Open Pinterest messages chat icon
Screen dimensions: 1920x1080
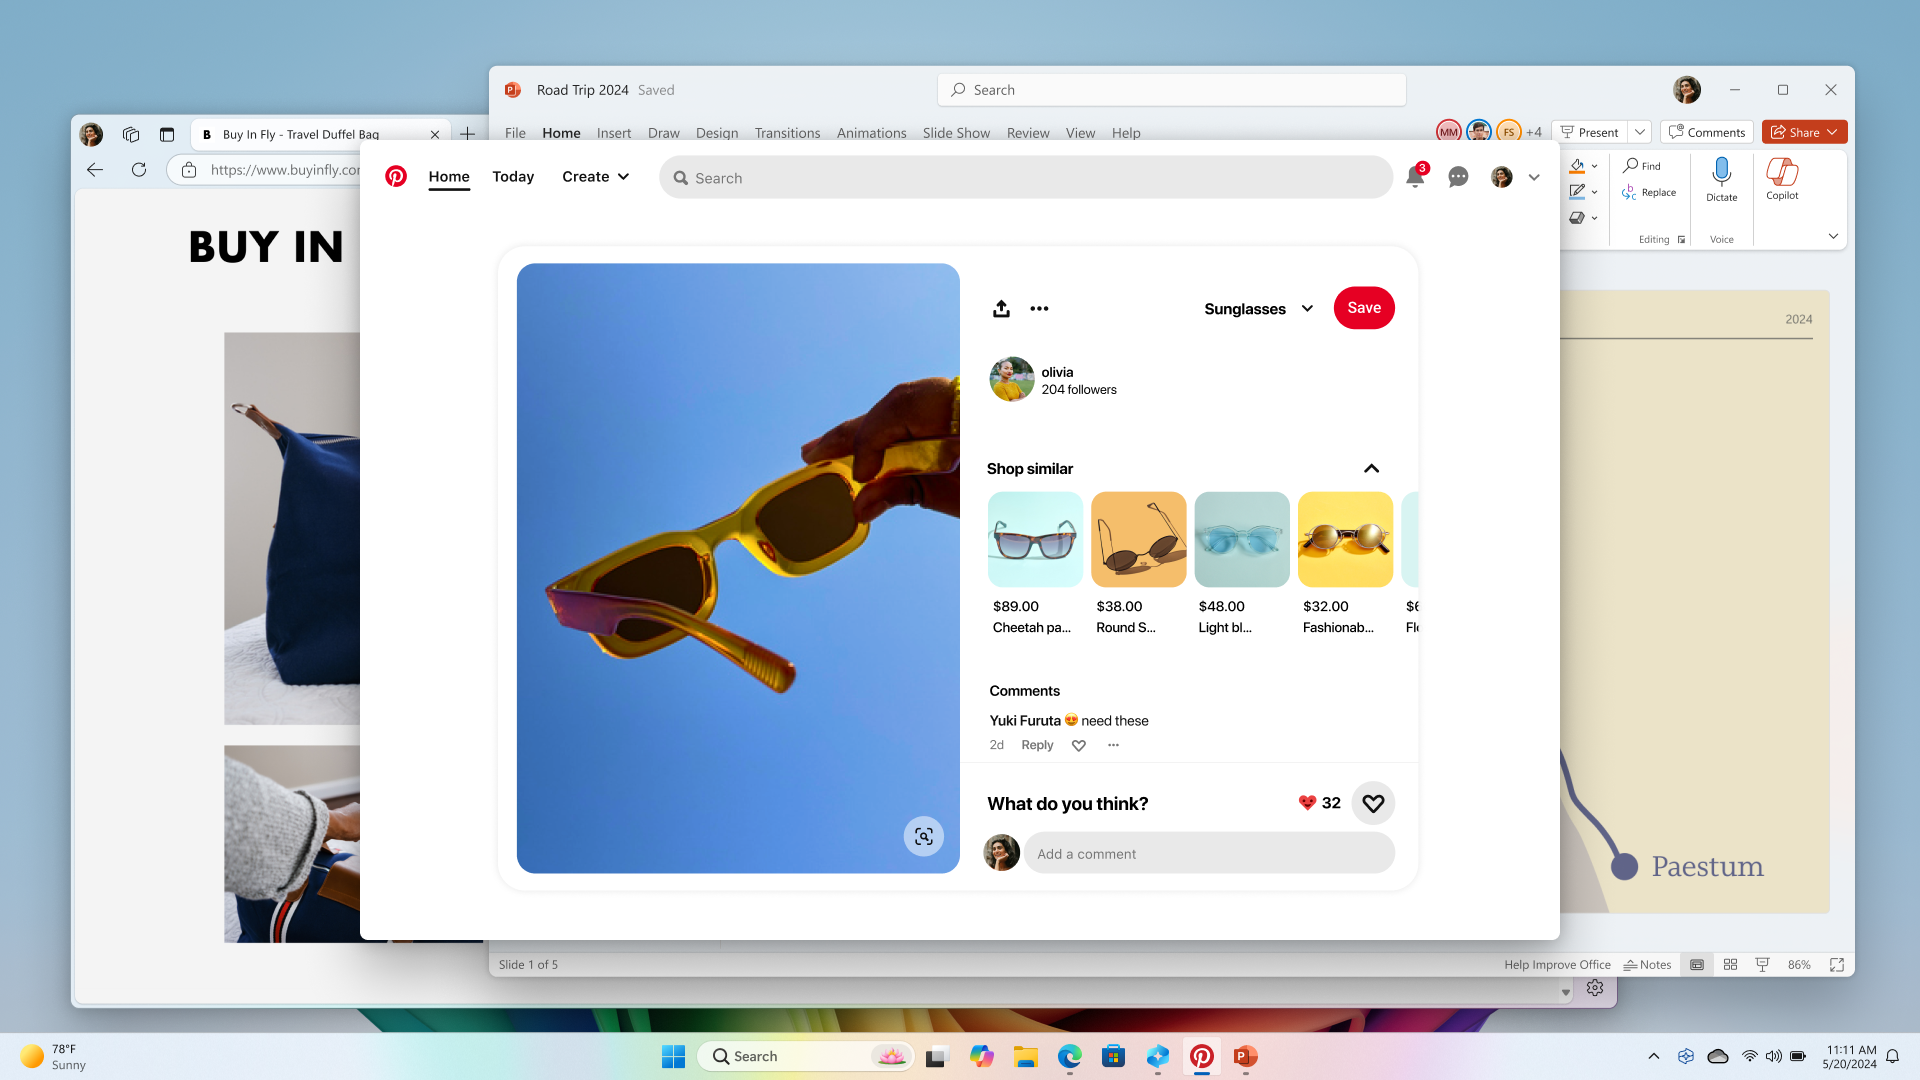(1458, 177)
